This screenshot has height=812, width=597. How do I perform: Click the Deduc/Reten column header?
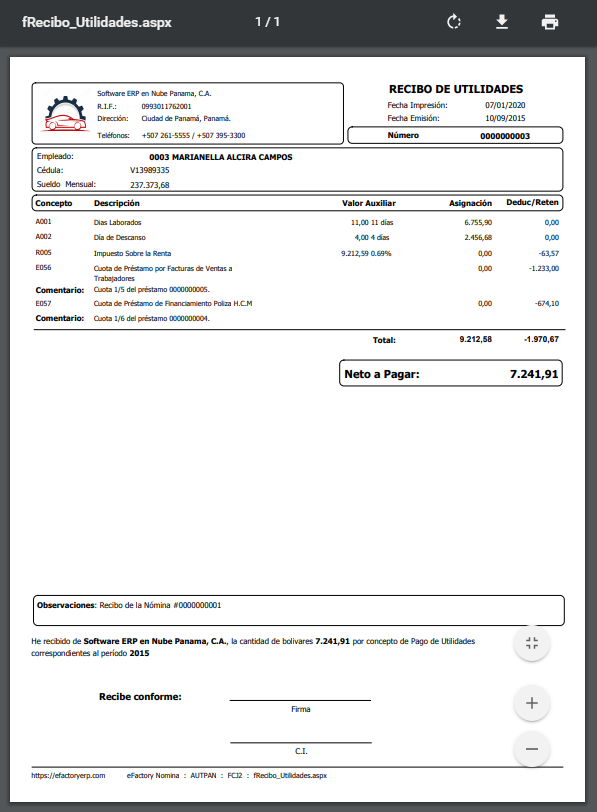click(x=532, y=202)
